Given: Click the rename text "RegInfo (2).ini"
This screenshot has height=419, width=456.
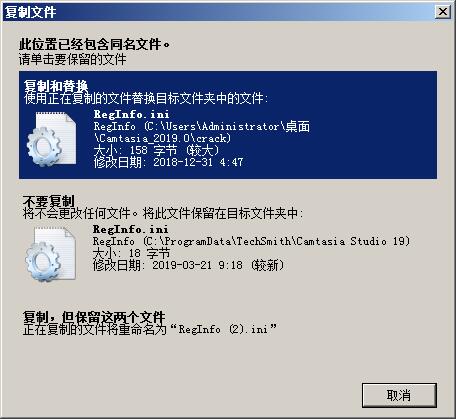Looking at the screenshot, I should click(223, 329).
